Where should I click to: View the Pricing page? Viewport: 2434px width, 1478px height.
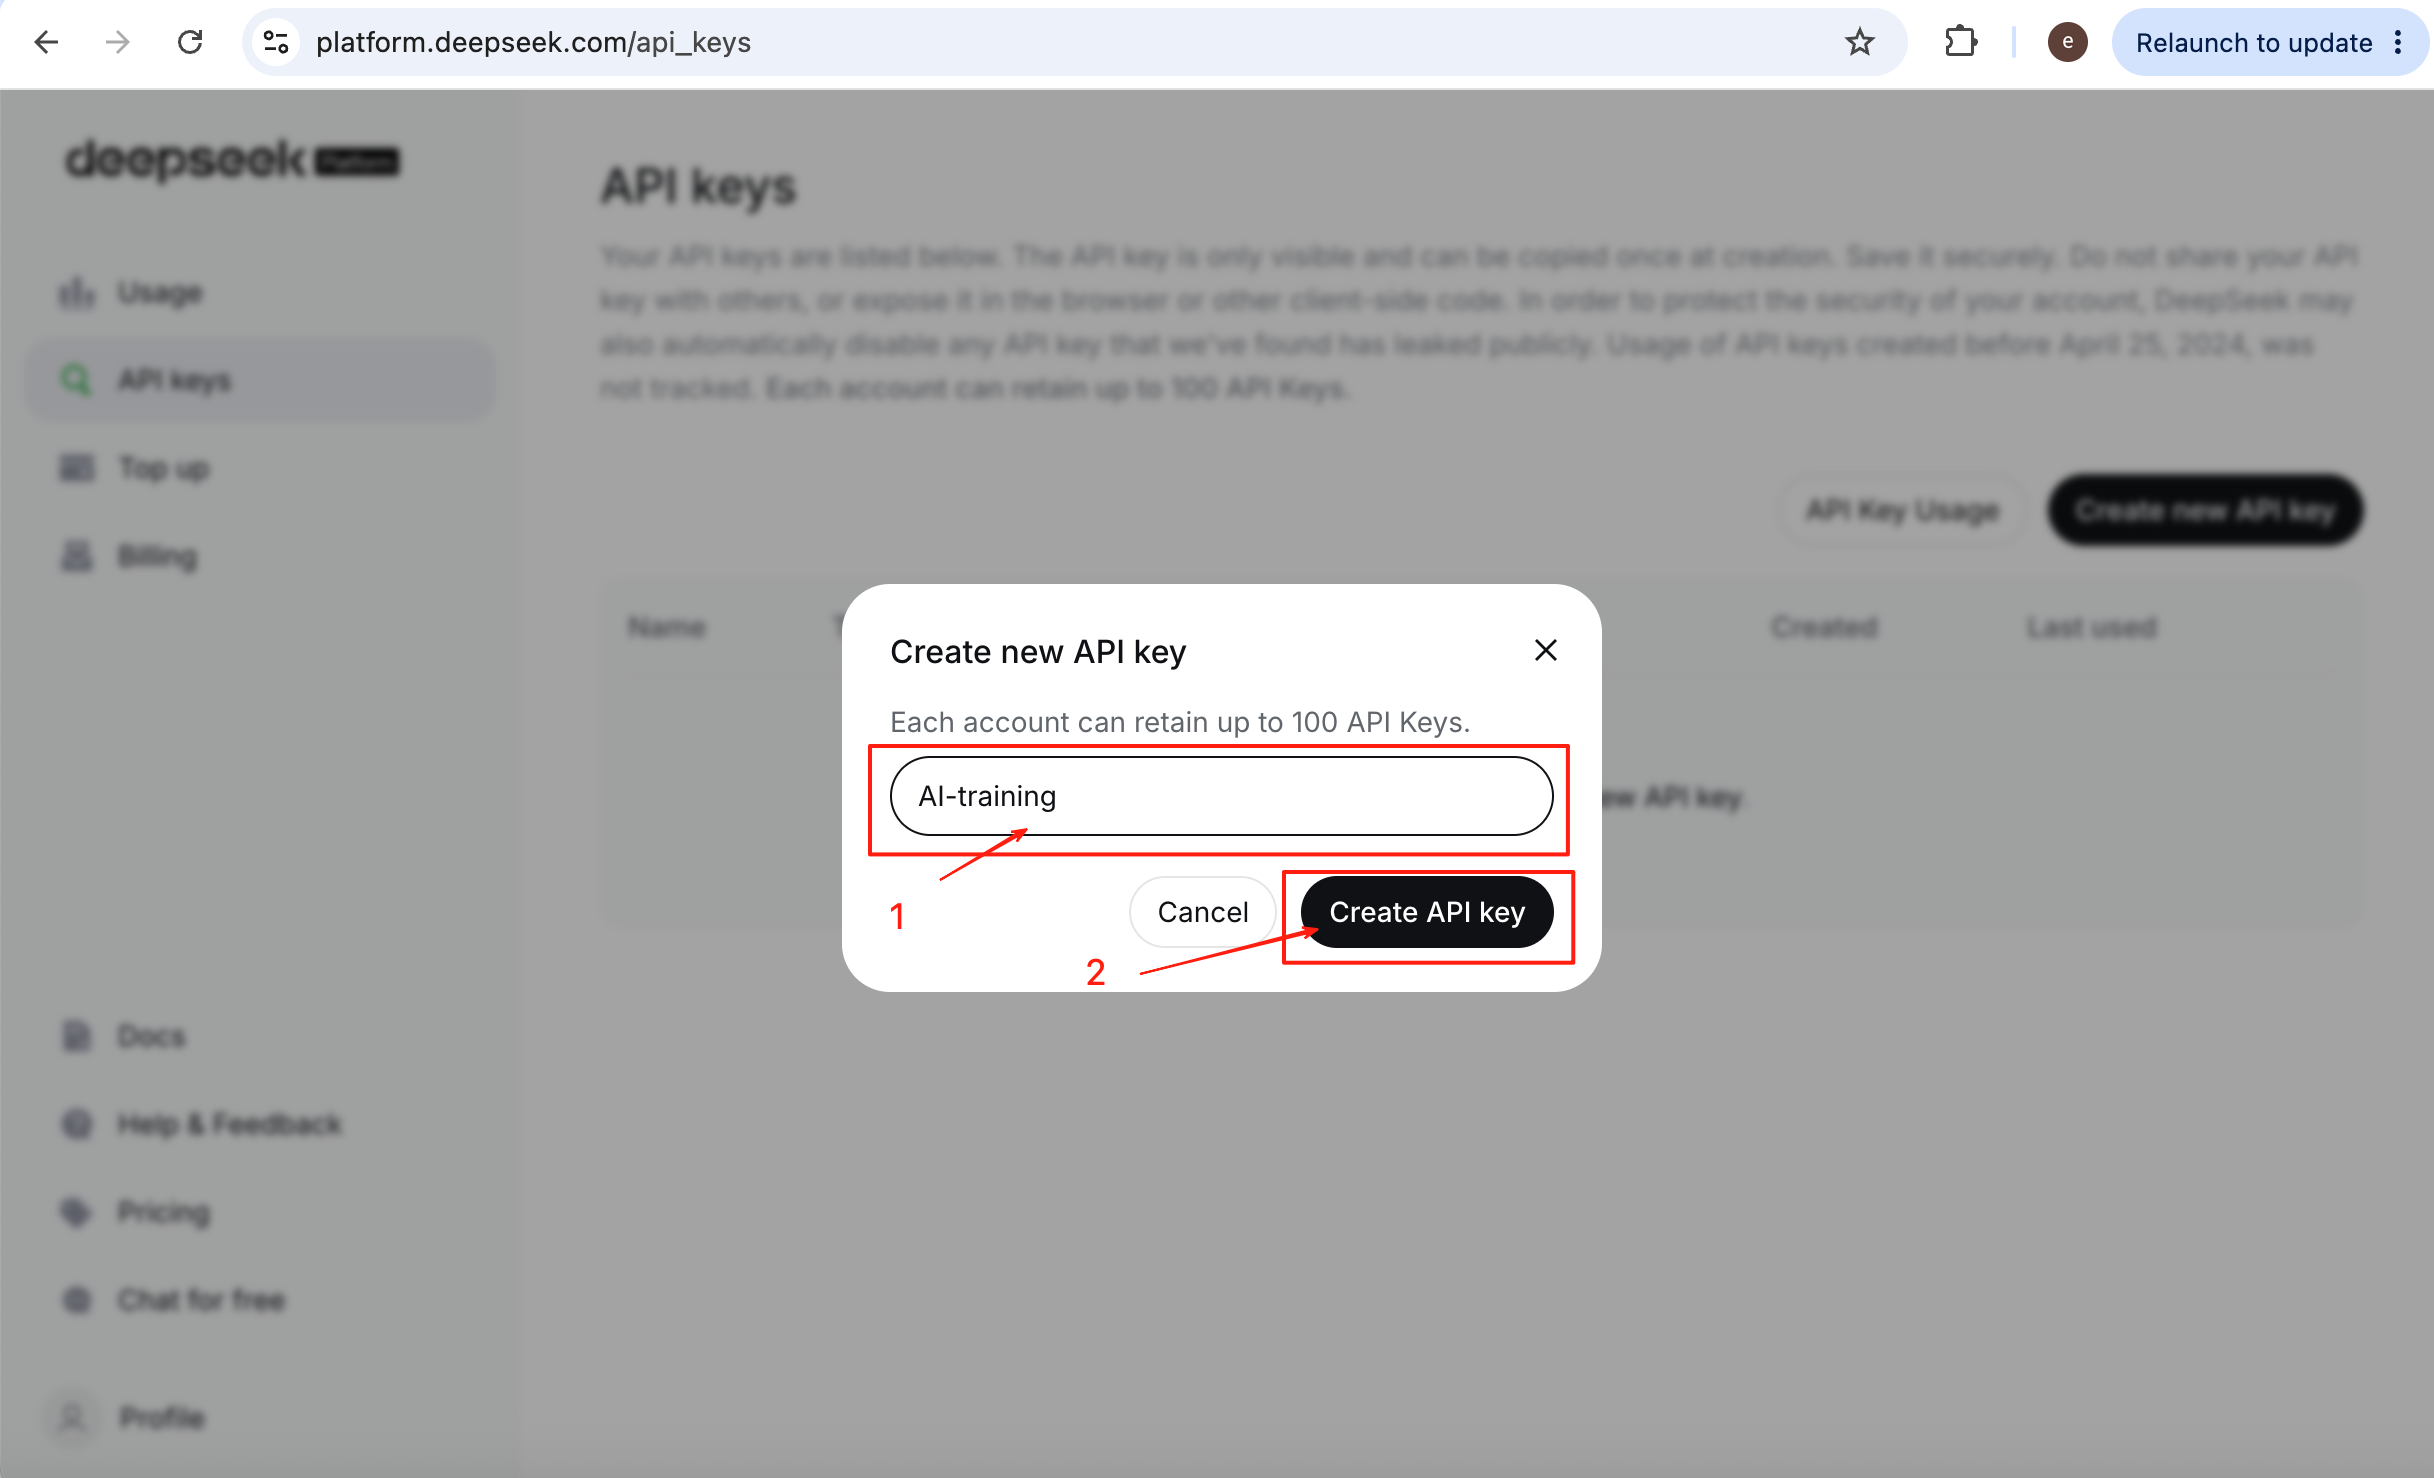click(260, 1212)
